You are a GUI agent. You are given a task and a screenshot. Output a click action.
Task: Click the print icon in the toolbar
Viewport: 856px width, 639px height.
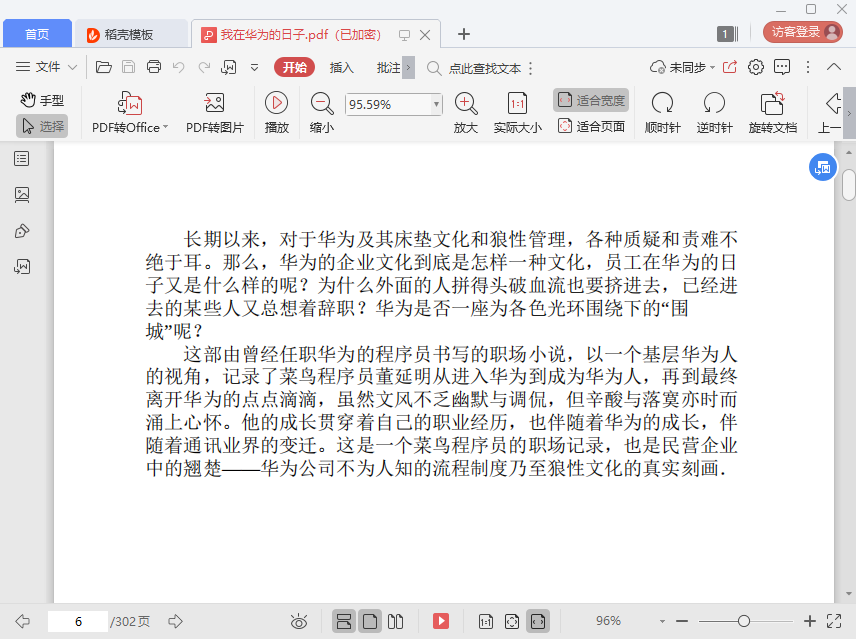pos(154,67)
